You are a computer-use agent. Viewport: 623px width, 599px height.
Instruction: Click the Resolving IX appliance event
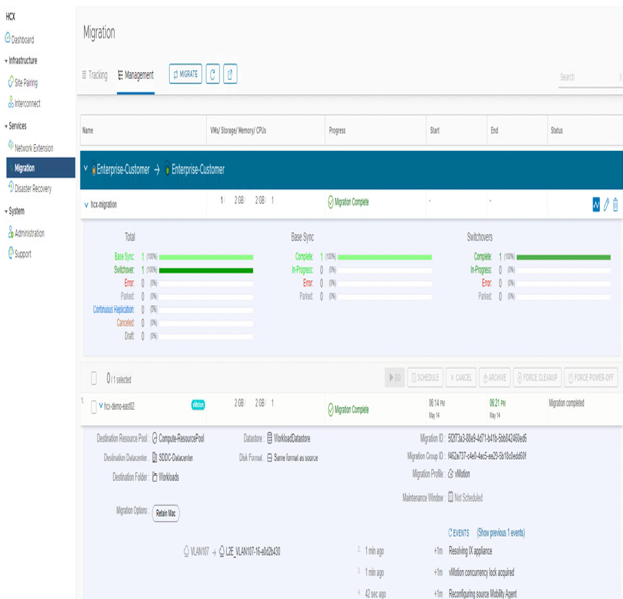pyautogui.click(x=470, y=551)
